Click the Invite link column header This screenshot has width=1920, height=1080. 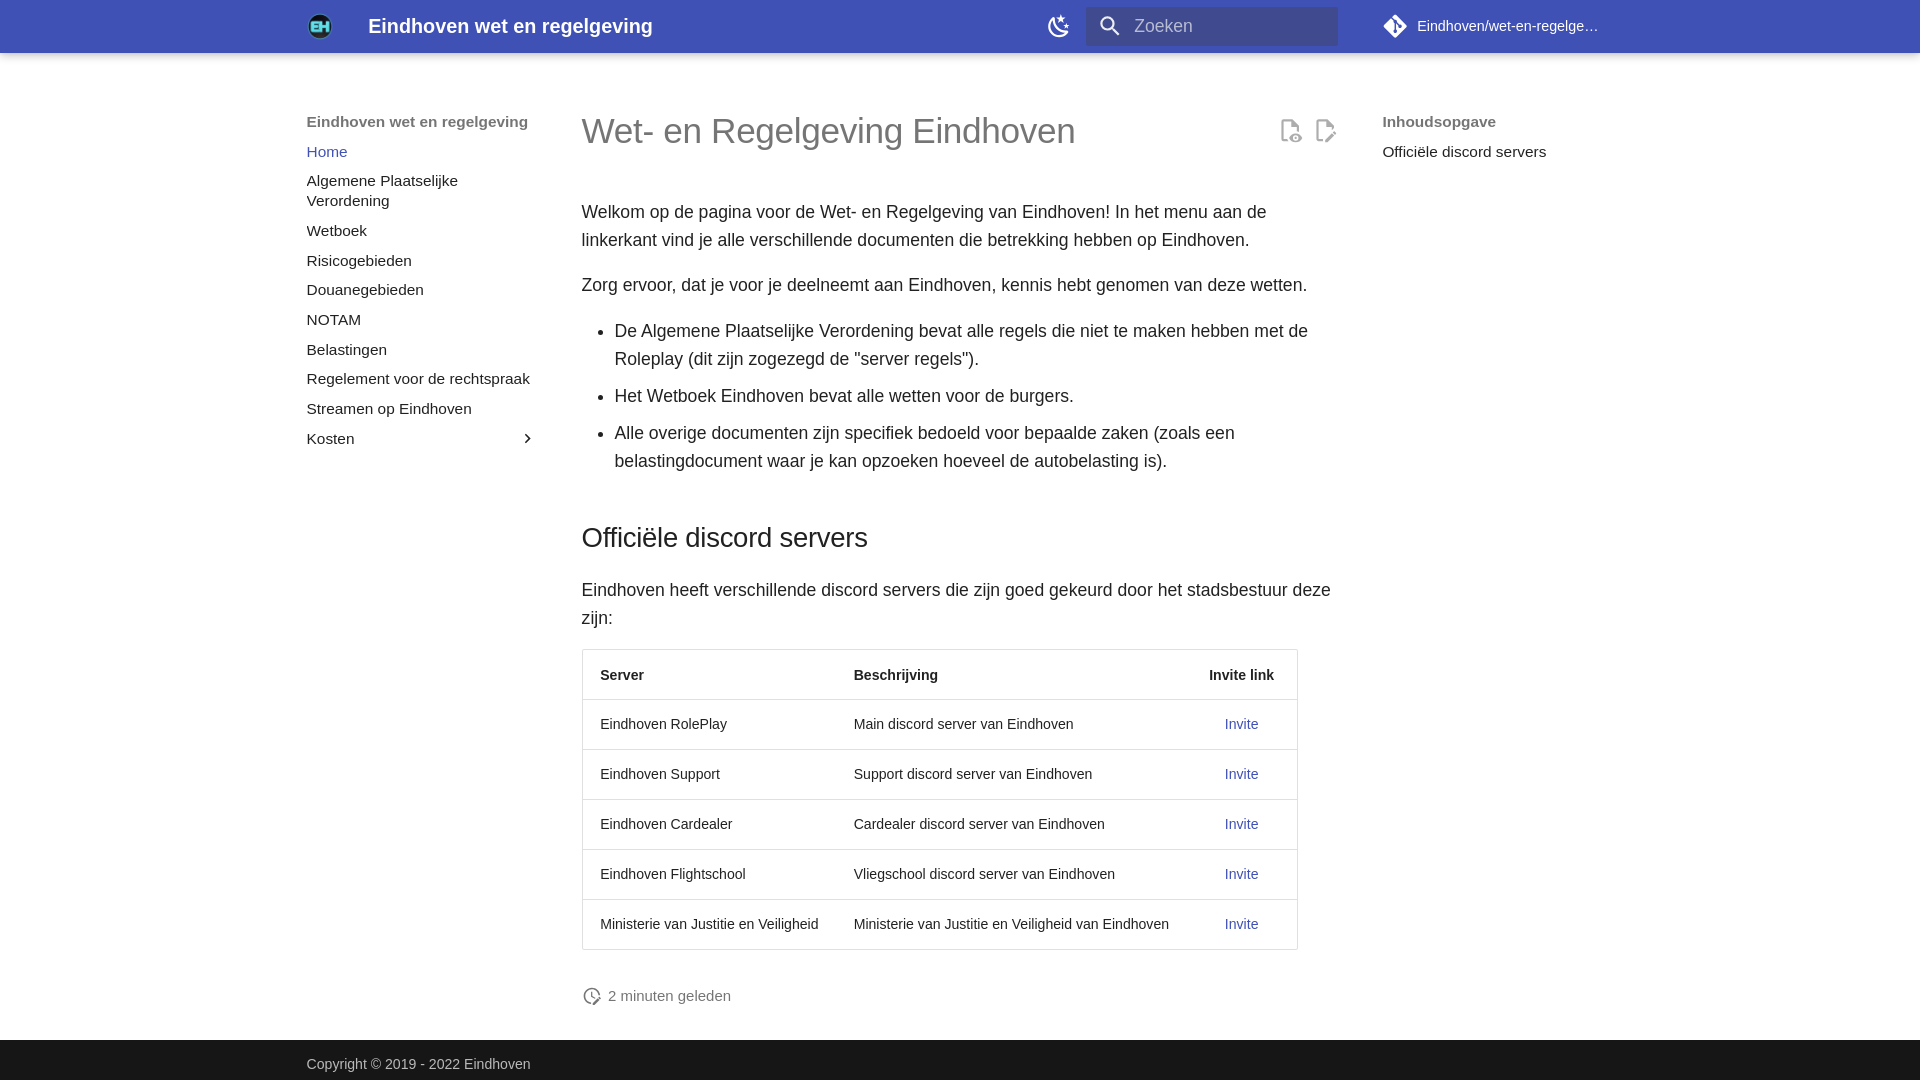point(1241,675)
